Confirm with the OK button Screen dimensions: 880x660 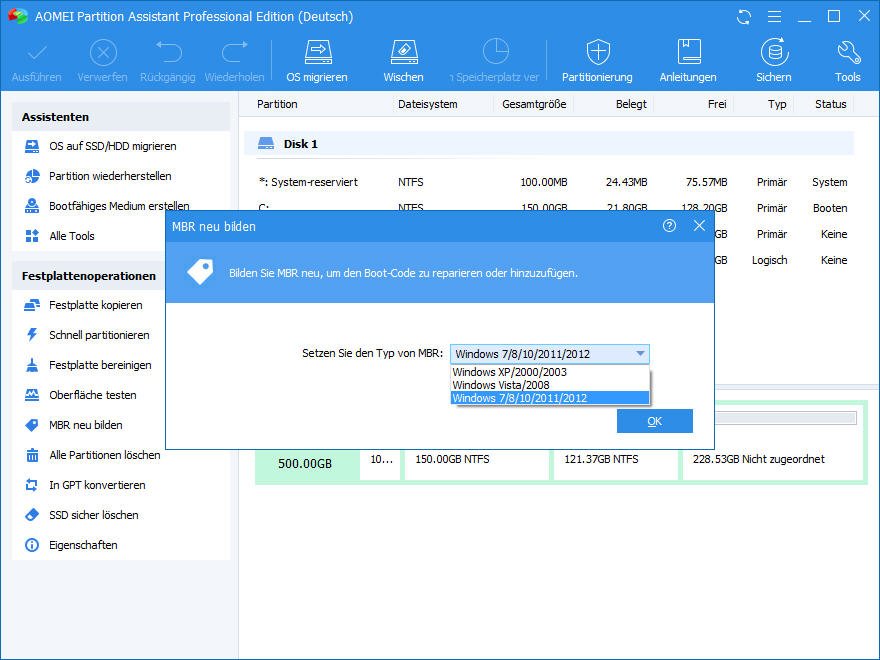pyautogui.click(x=654, y=421)
